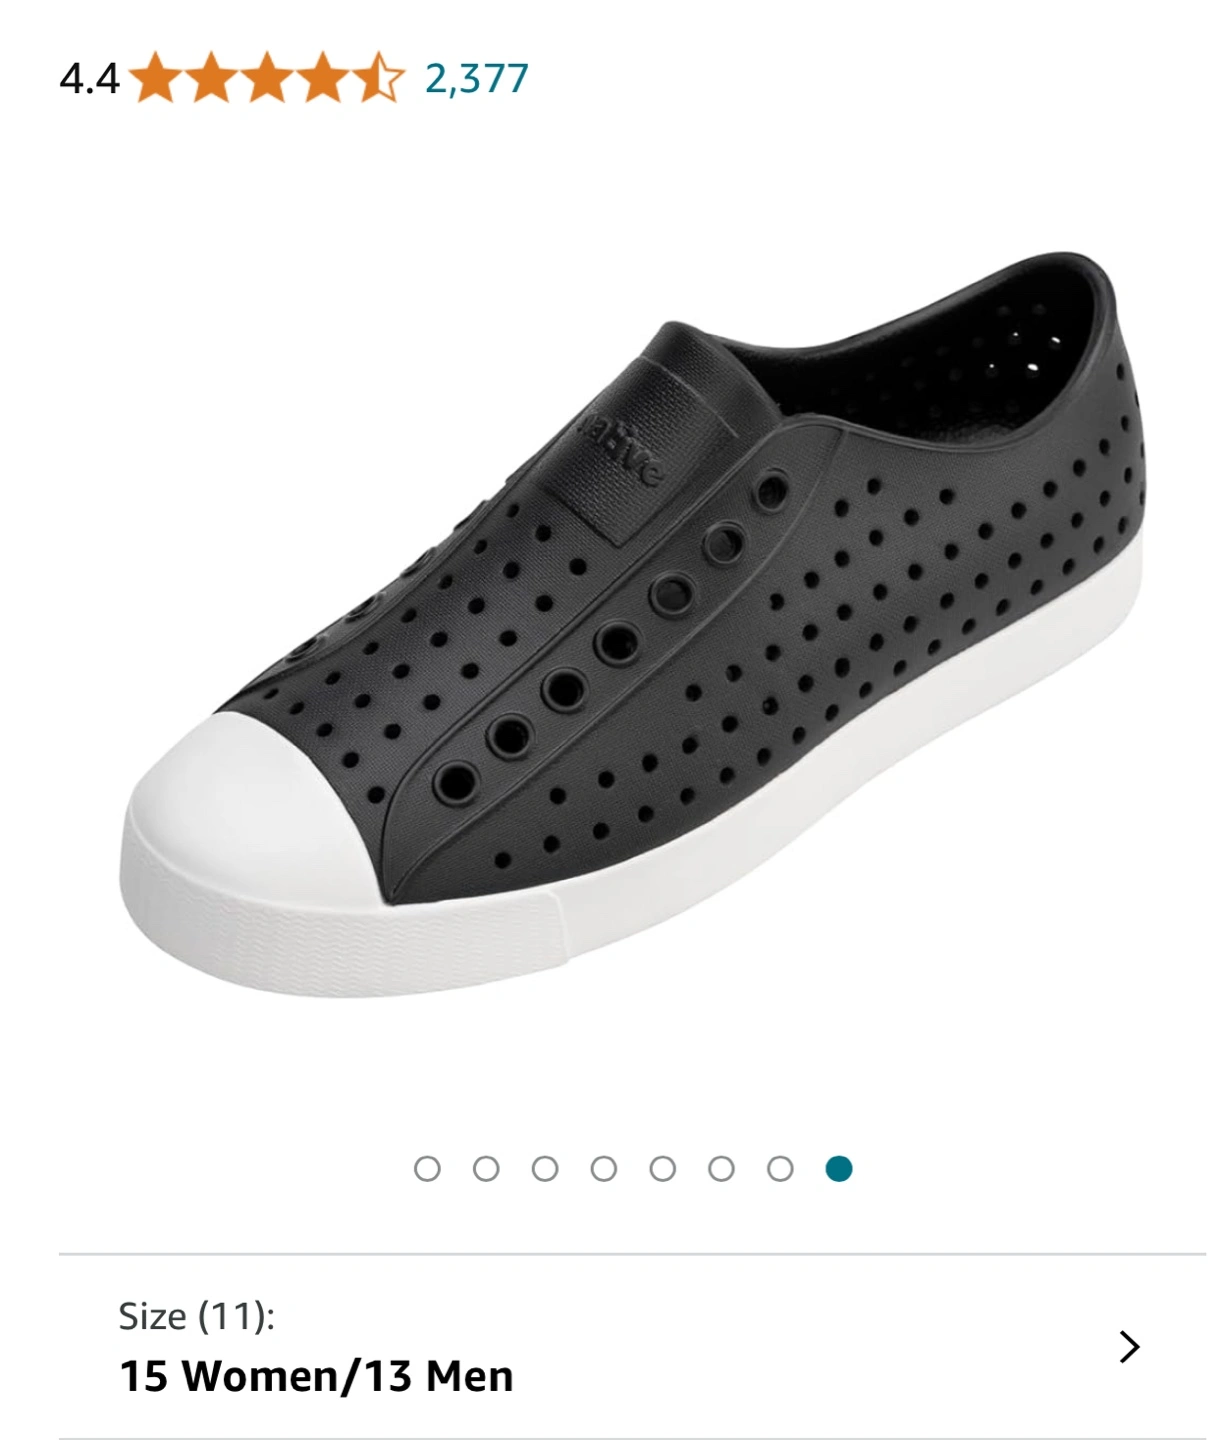Click the active teal eighth carousel dot
The image size is (1224, 1440).
[x=839, y=1169]
